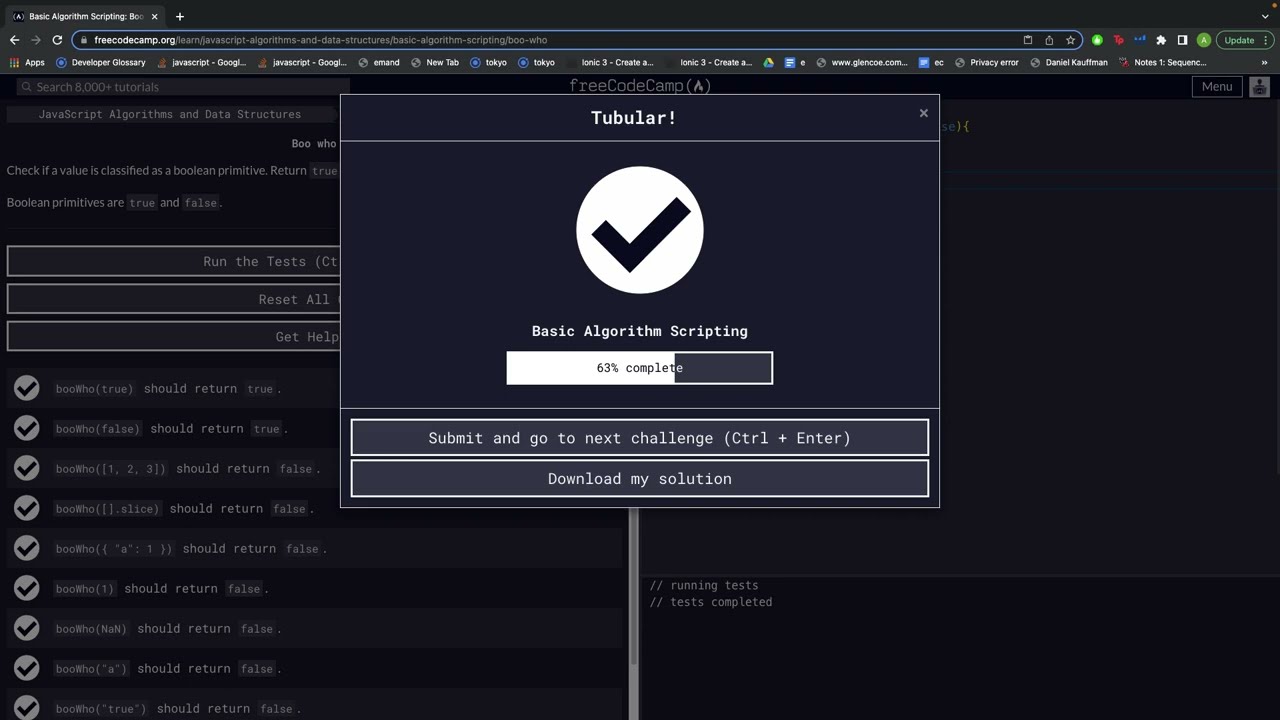Click the green circle extension icon

1097,40
